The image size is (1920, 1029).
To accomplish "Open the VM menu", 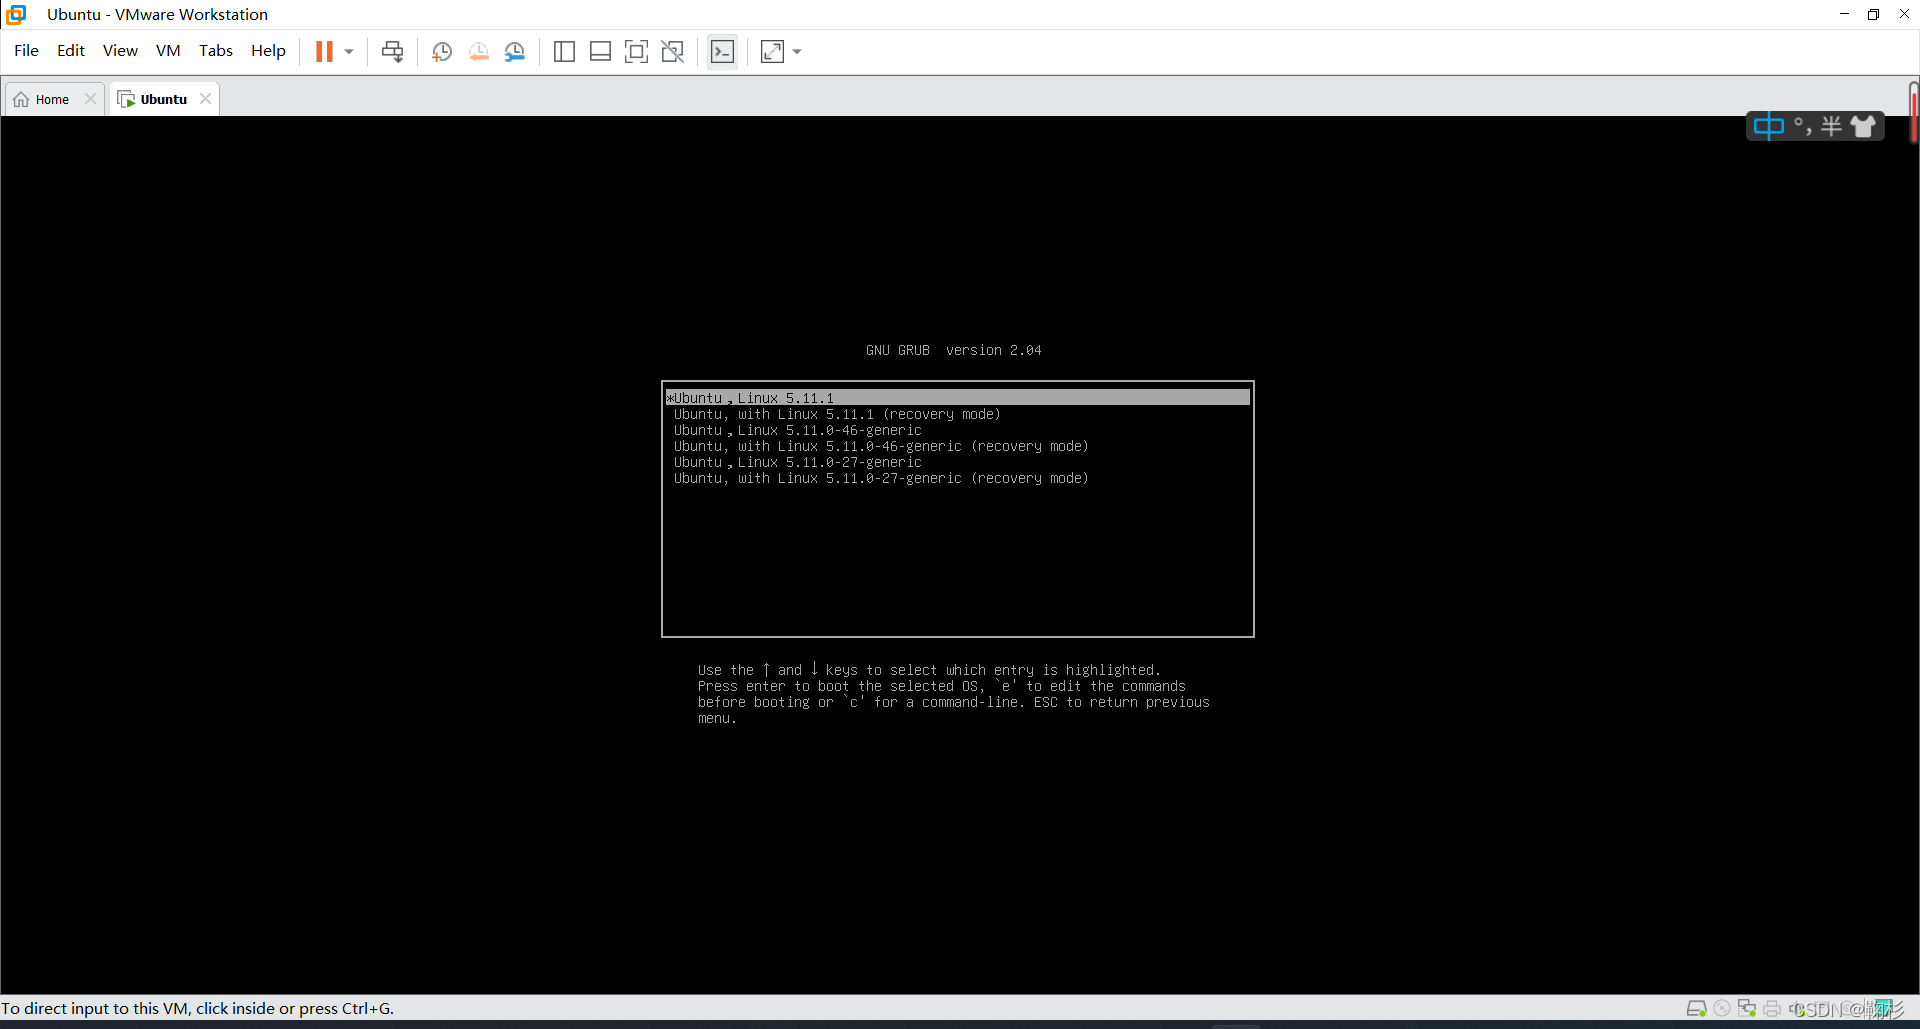I will pyautogui.click(x=167, y=50).
